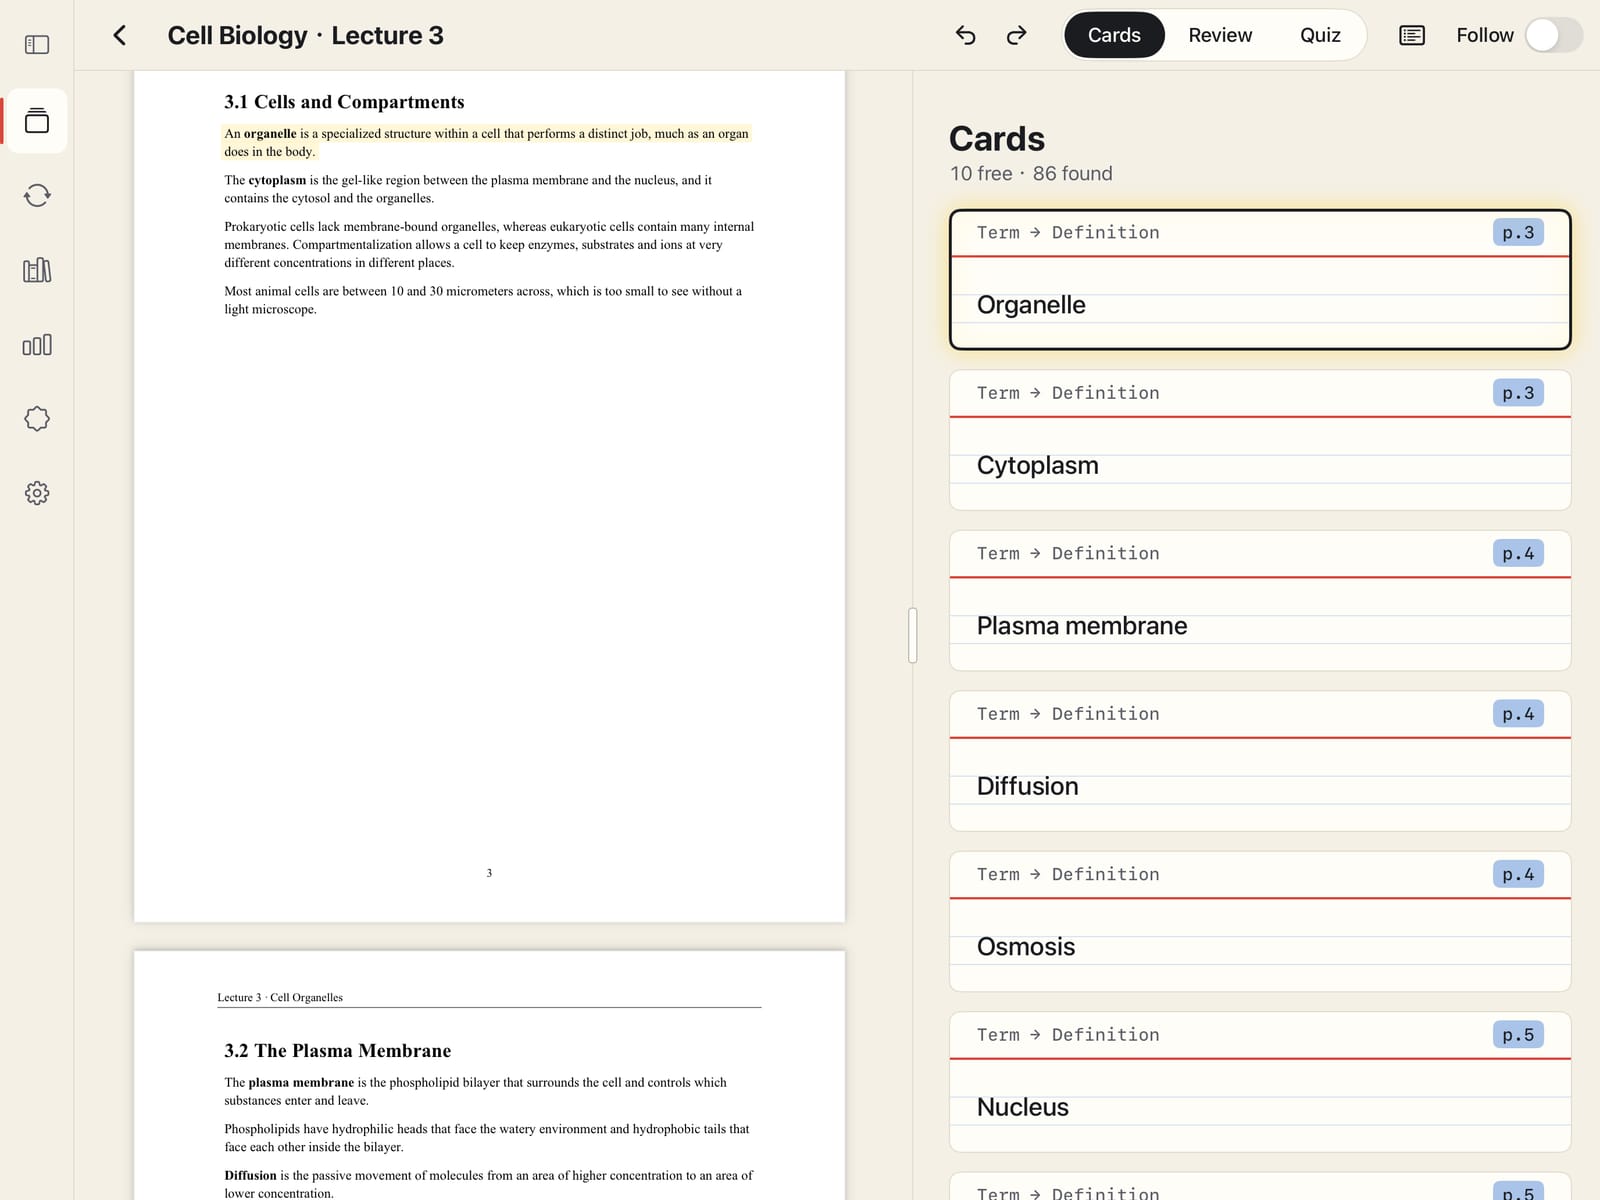Switch to the Cards tab
Screen dimensions: 1600x1200
[1114, 35]
